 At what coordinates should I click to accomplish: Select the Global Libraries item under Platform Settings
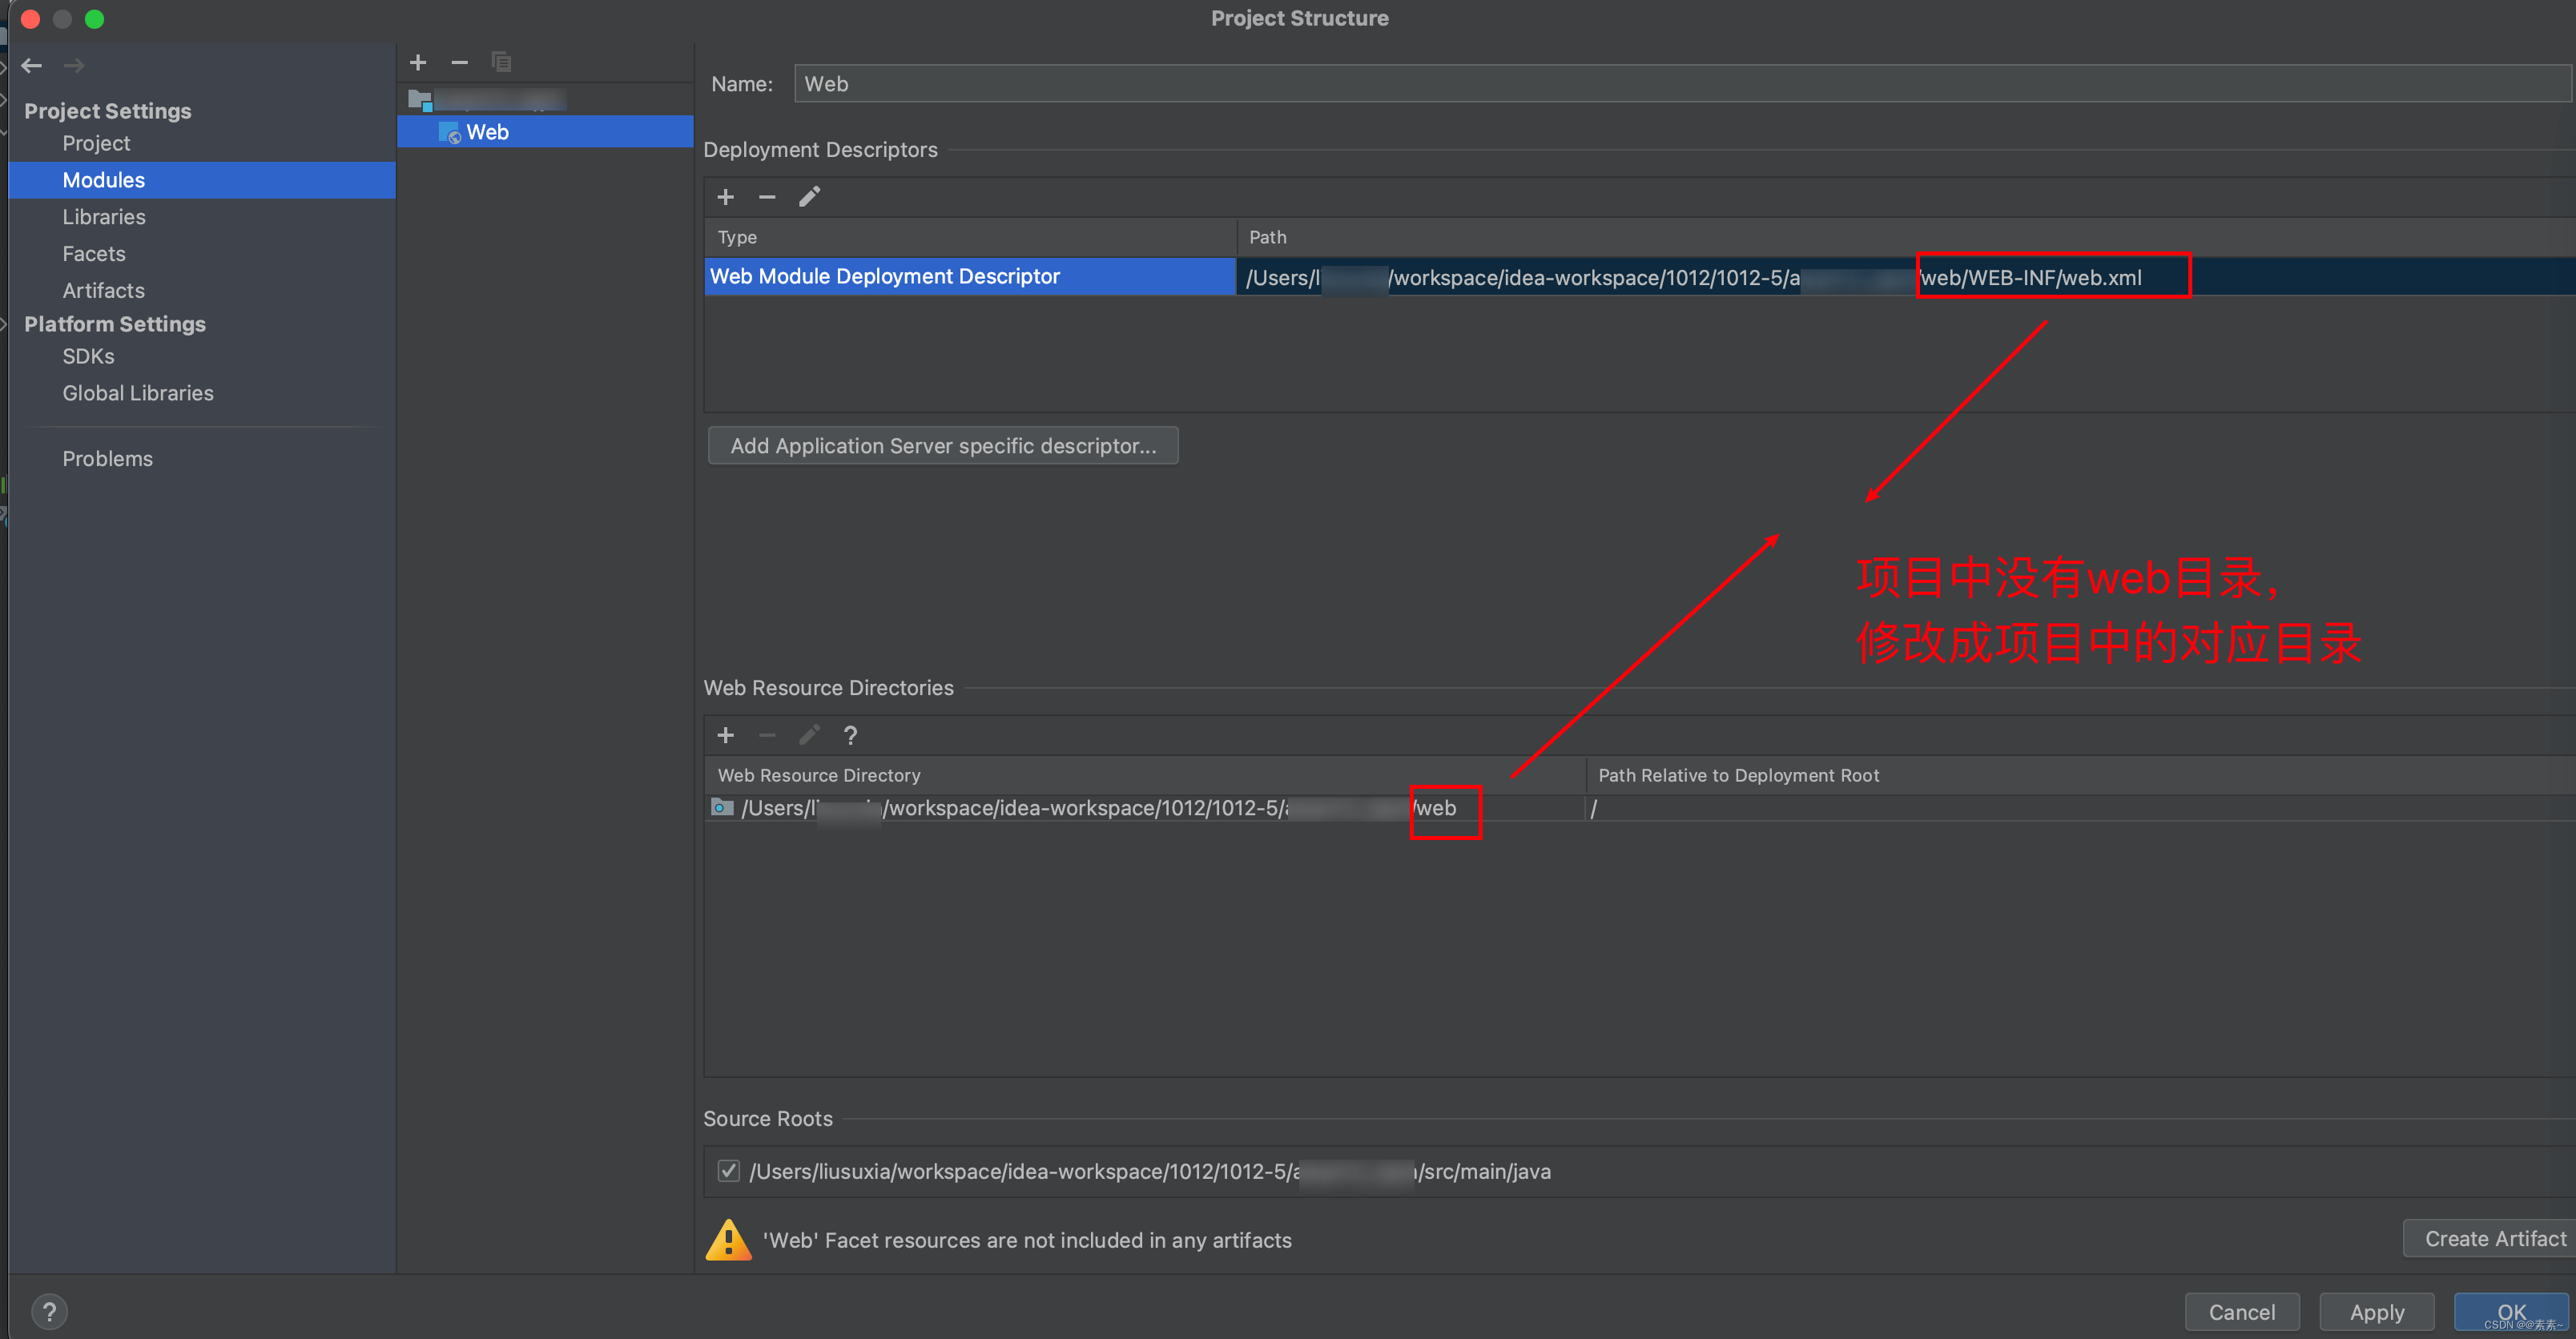click(x=138, y=392)
